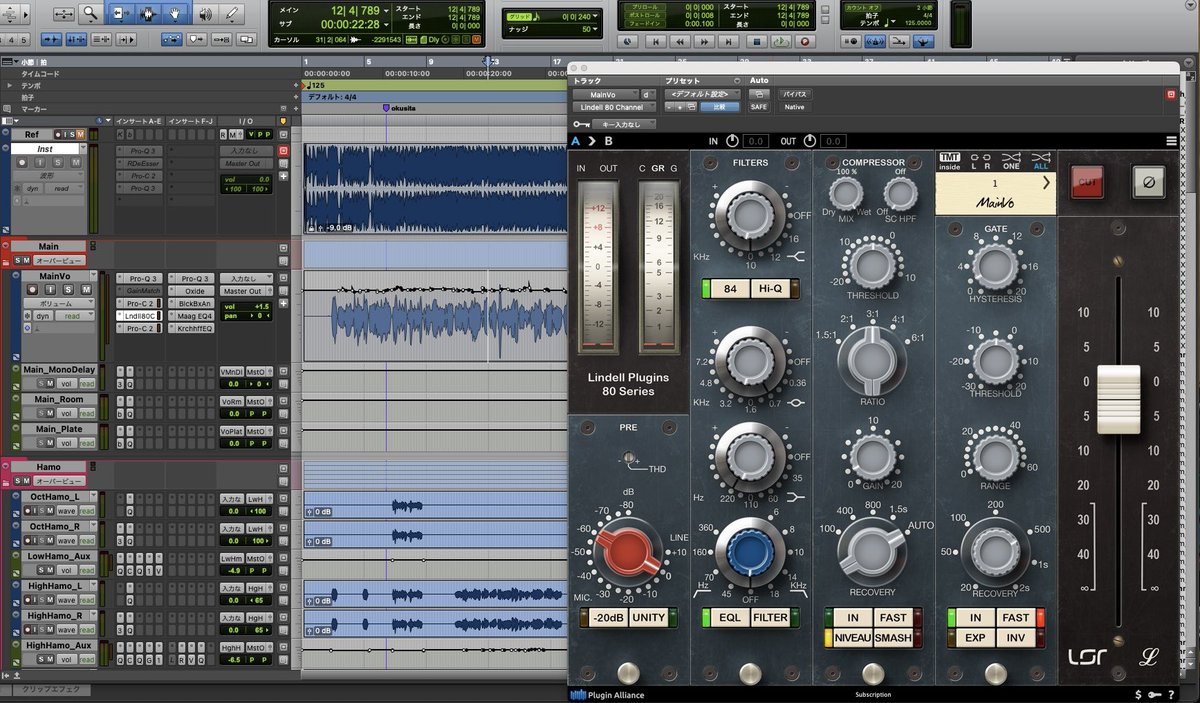Click the red preamp gain knob
Viewport: 1200px width, 703px height.
tap(627, 553)
